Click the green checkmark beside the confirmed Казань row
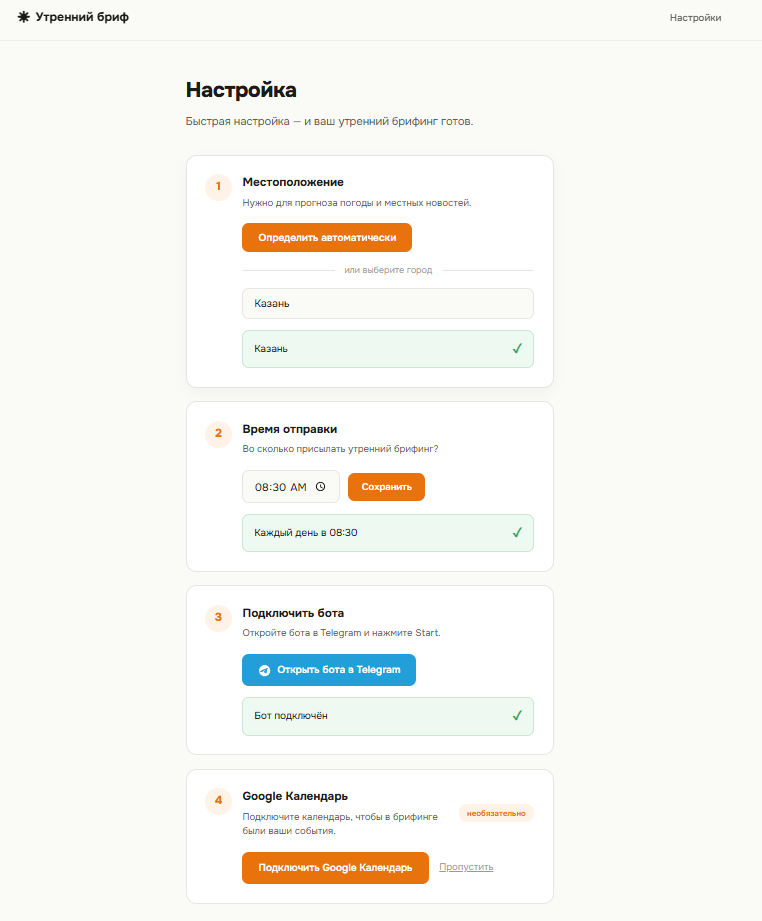This screenshot has height=921, width=762. [517, 348]
